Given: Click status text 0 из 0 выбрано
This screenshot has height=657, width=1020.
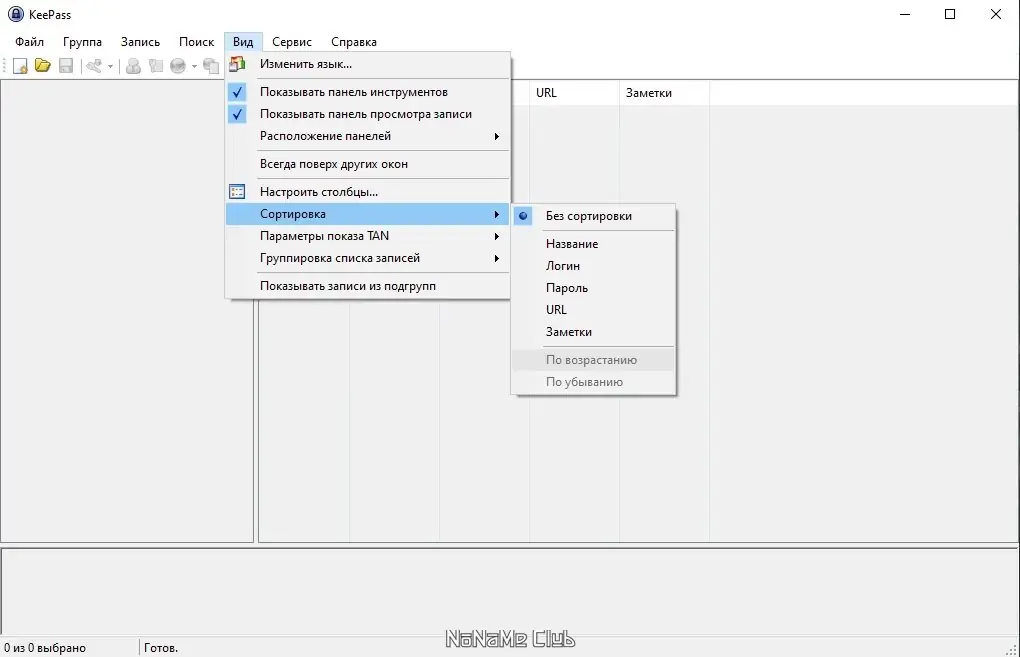Looking at the screenshot, I should [x=45, y=648].
